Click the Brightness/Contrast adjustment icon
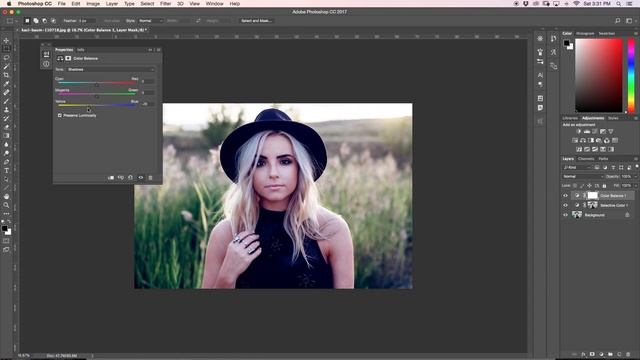This screenshot has width=640, height=360. click(x=578, y=131)
